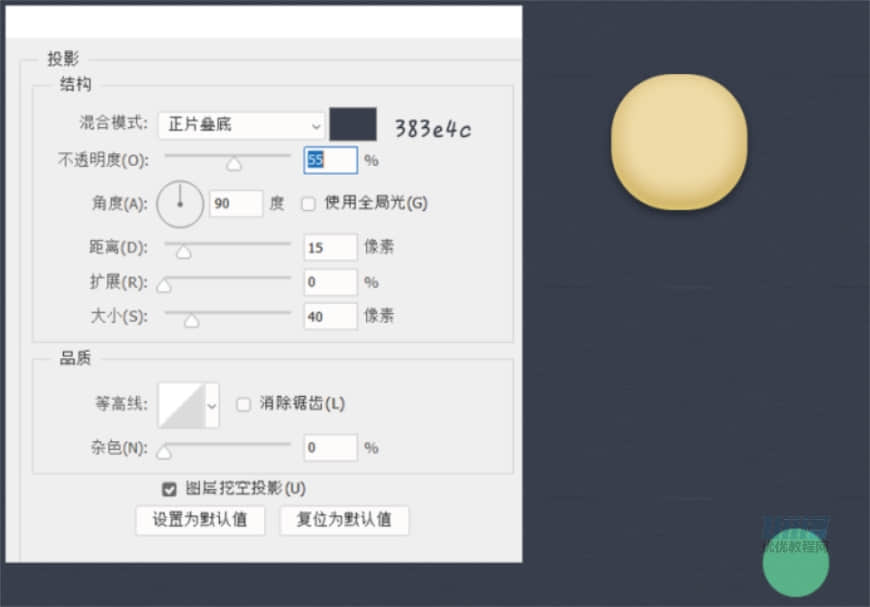Enable the 使用全局光 checkbox

point(308,204)
